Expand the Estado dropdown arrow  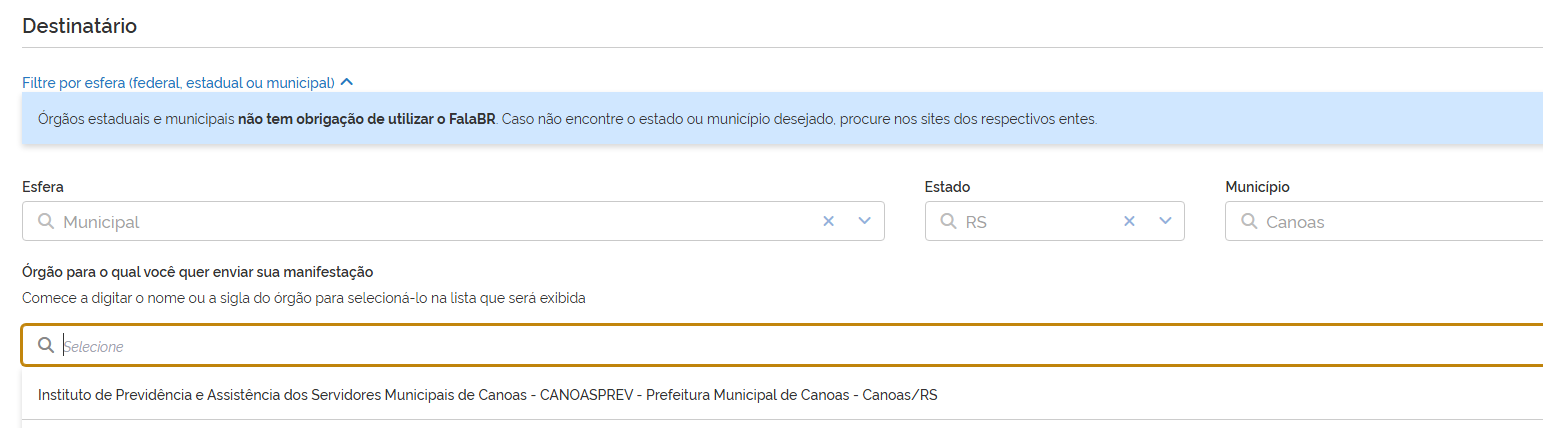[1165, 222]
